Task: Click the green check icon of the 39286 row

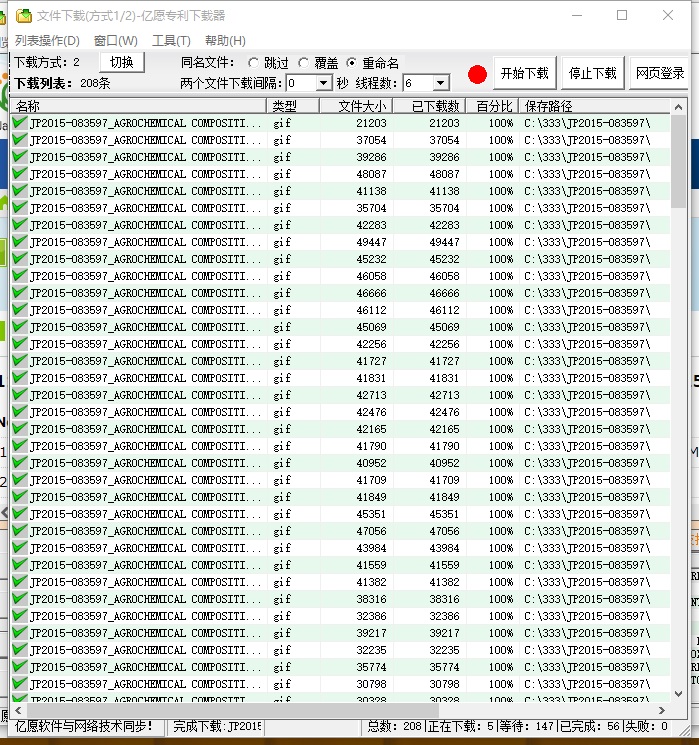Action: pos(20,157)
